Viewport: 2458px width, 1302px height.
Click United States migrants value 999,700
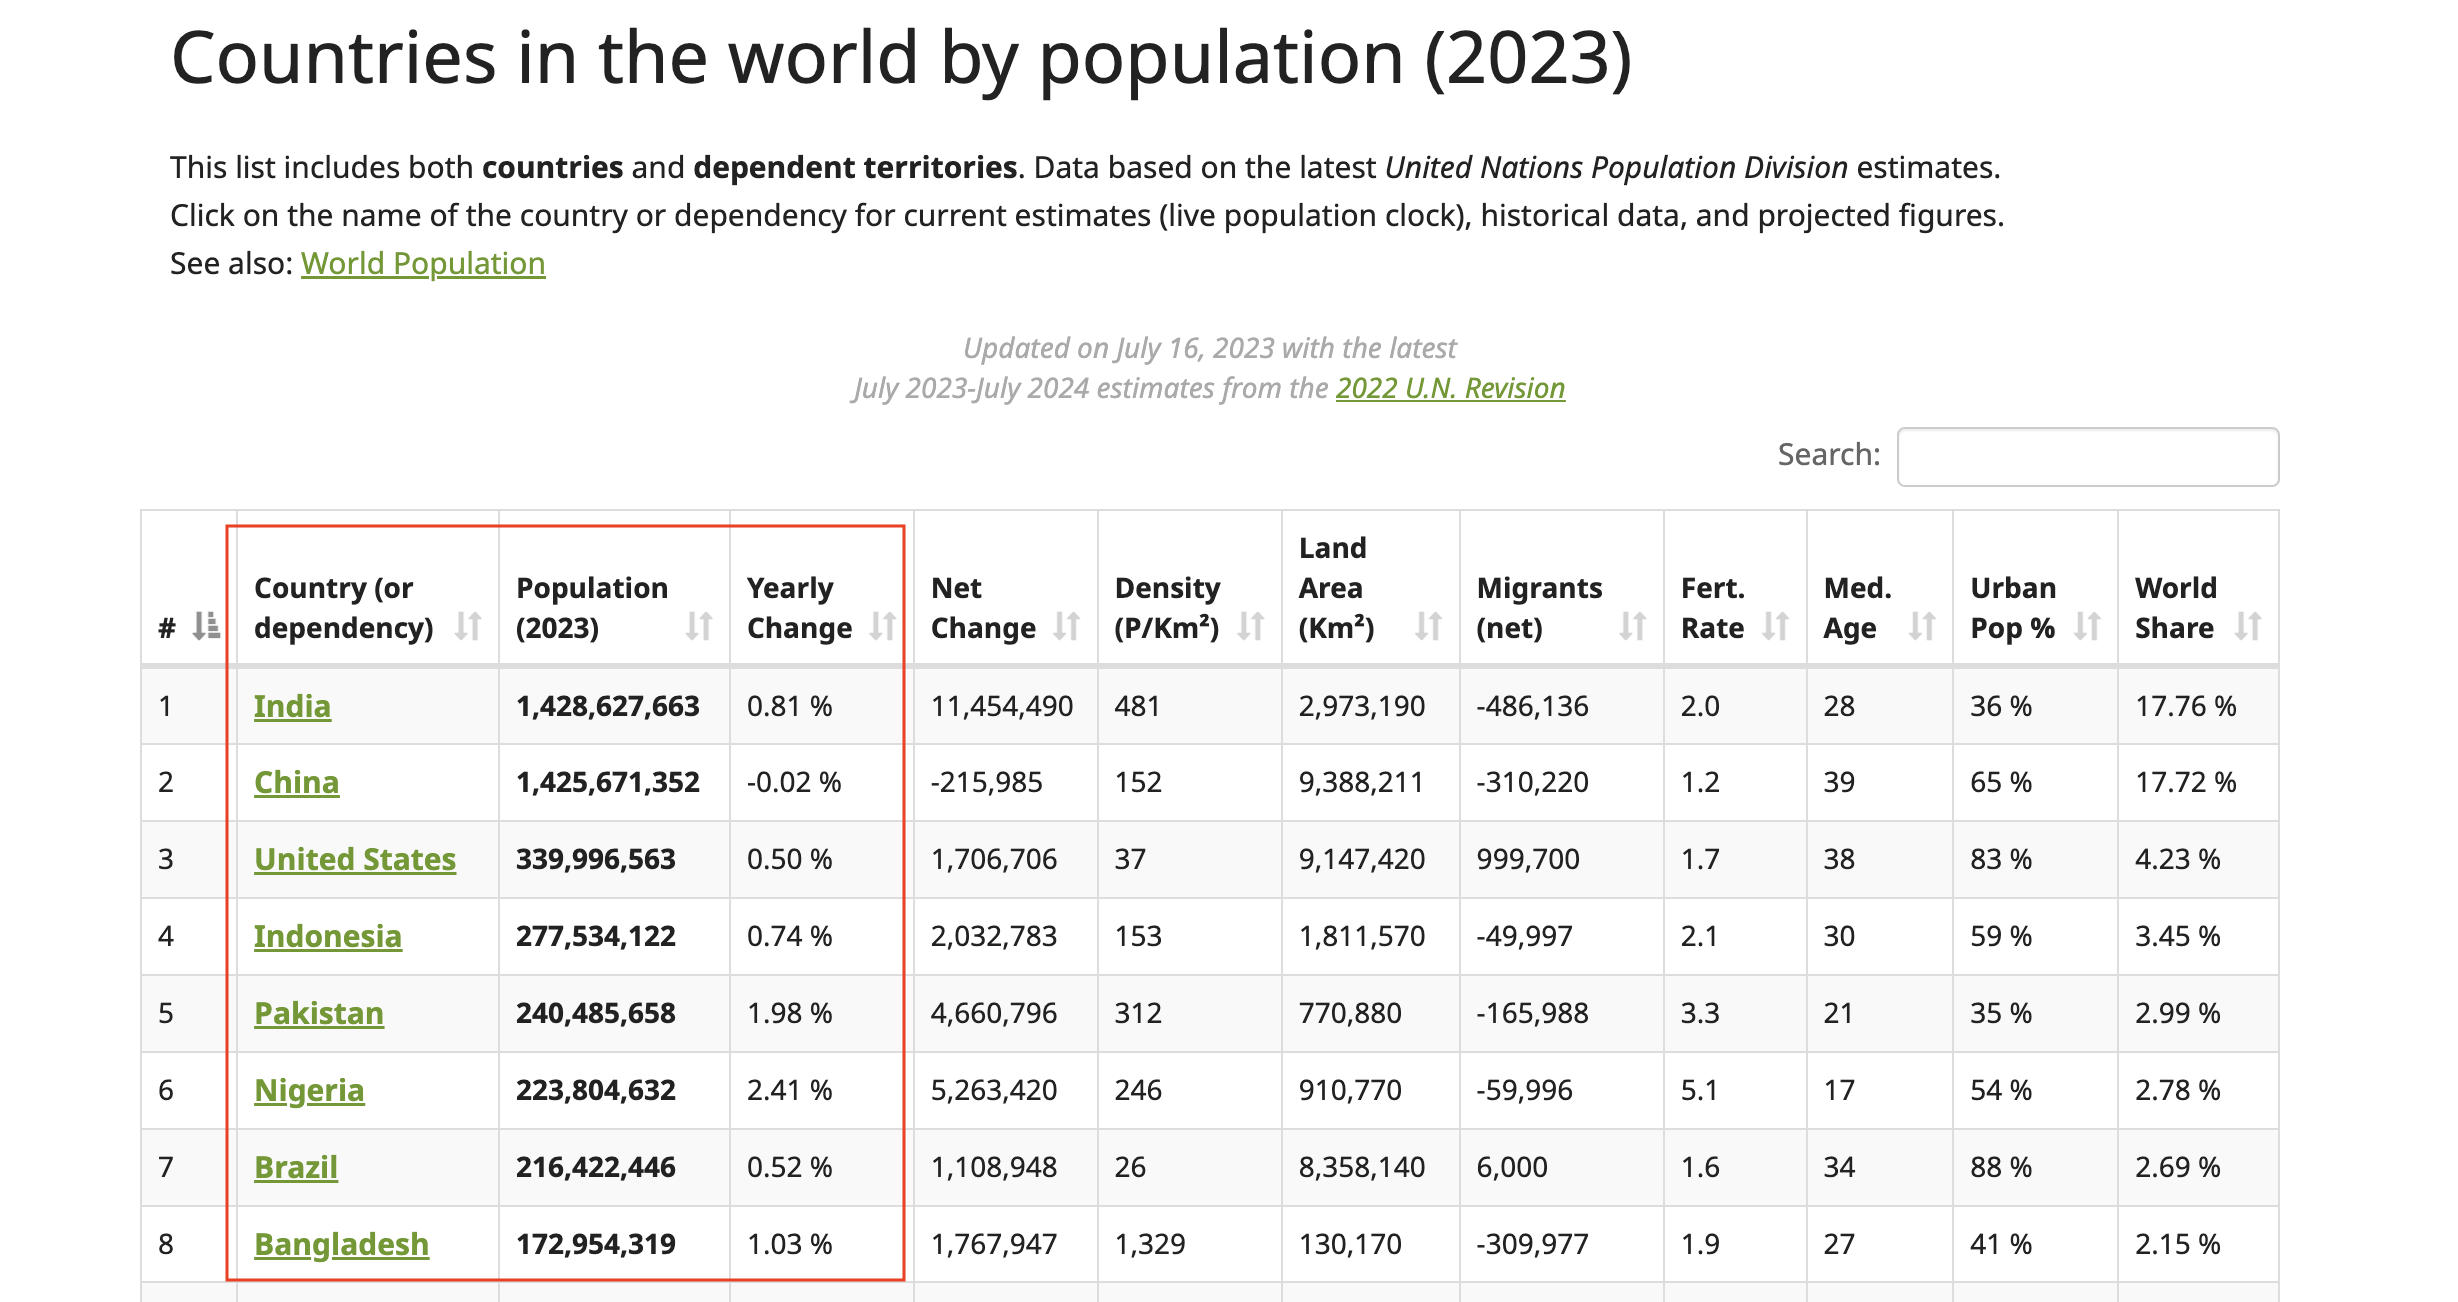[1528, 859]
